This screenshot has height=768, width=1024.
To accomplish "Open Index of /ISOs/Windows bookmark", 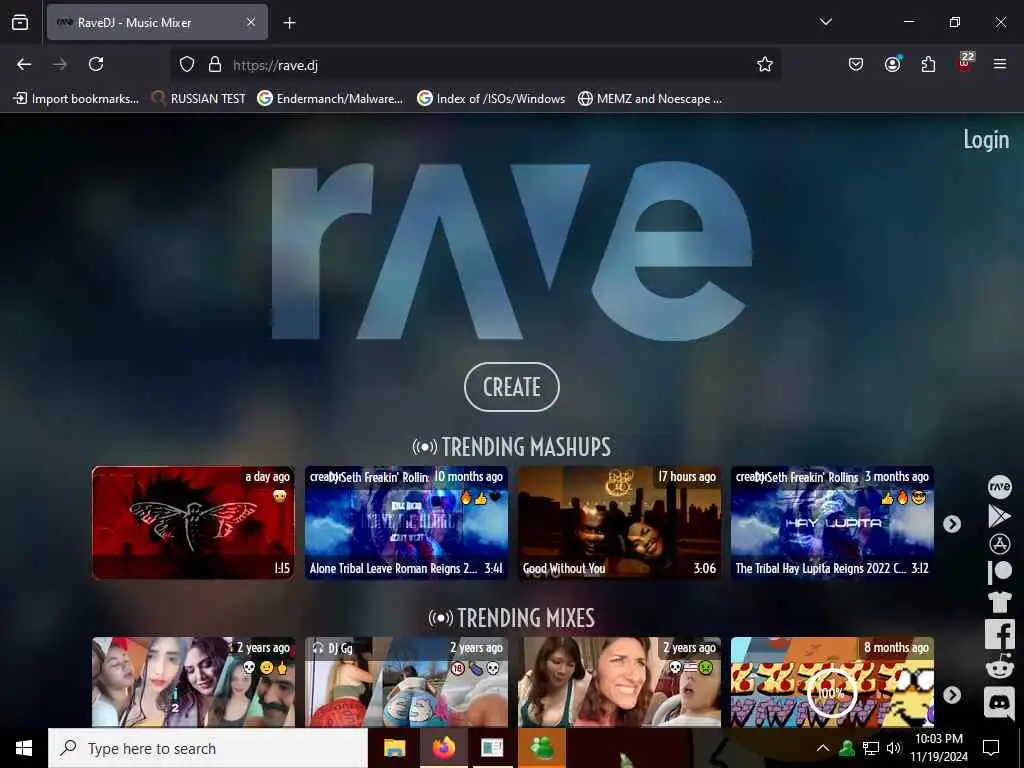I will tap(491, 99).
